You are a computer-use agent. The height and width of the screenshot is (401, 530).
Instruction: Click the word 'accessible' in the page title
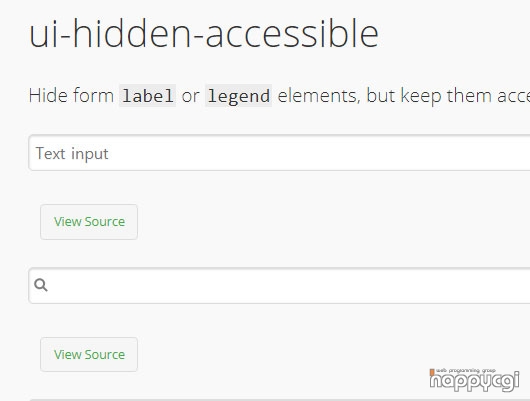point(292,34)
